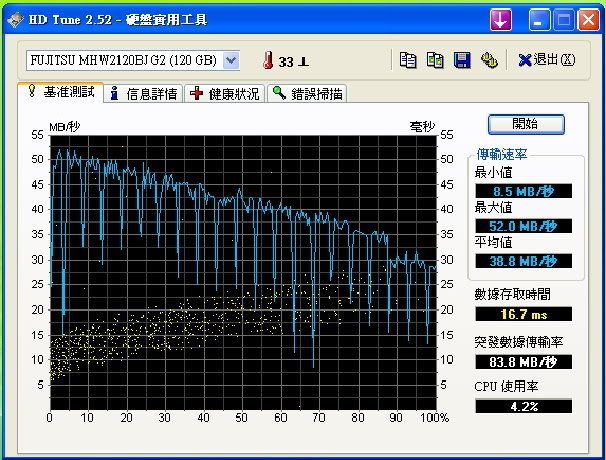Click the 16.7 ms access time field

[523, 314]
